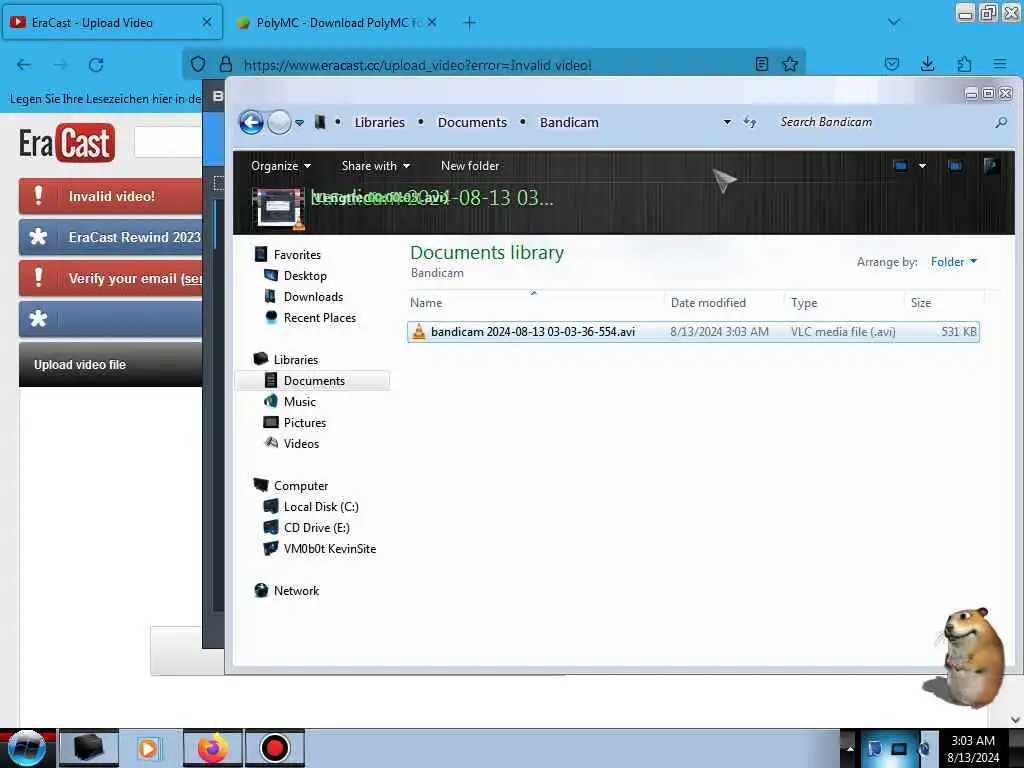The height and width of the screenshot is (768, 1024).
Task: Refresh the Explorer folder view
Action: [x=750, y=122]
